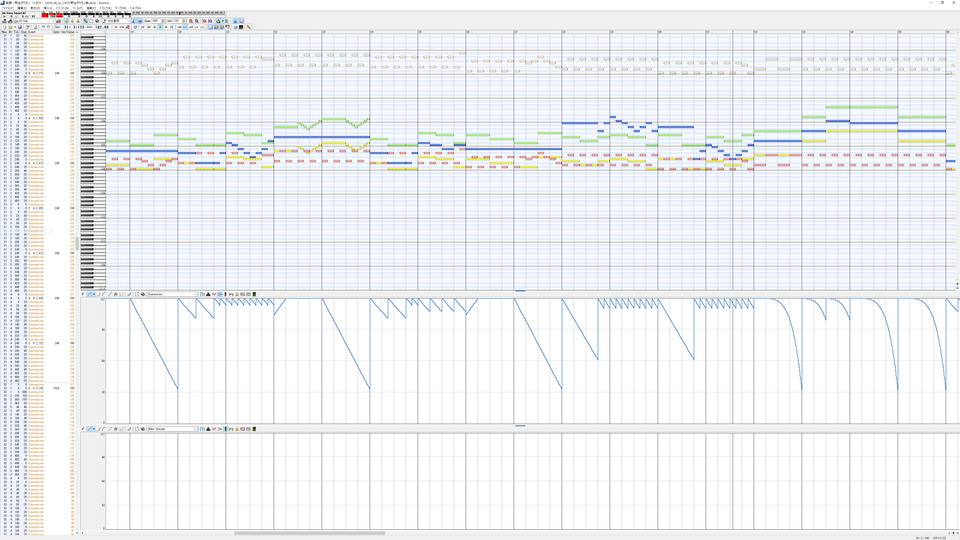Click the Open file folder icon
This screenshot has height=540, width=960.
10,27
